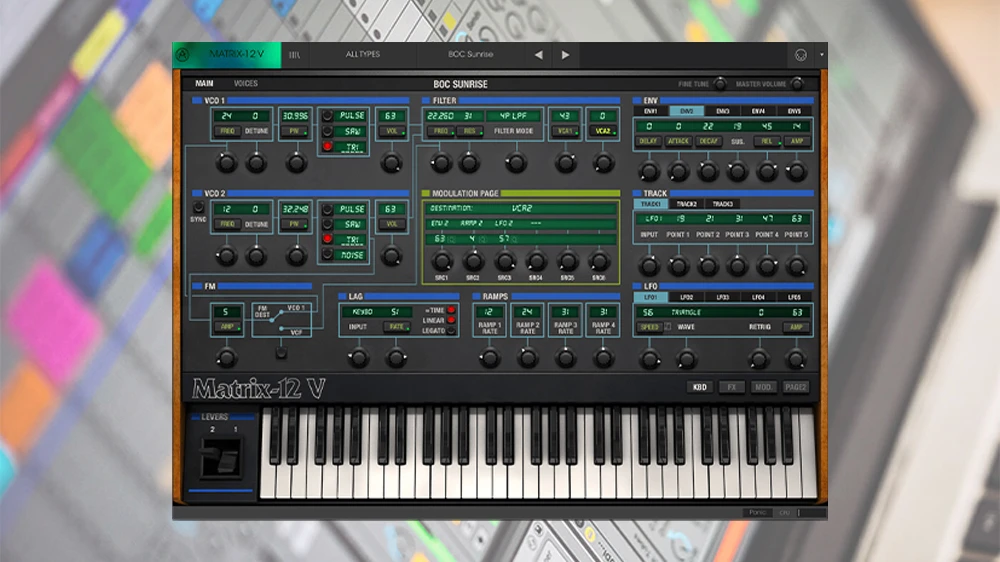
Task: Click the RAMP 4 RATE knob
Action: click(603, 359)
